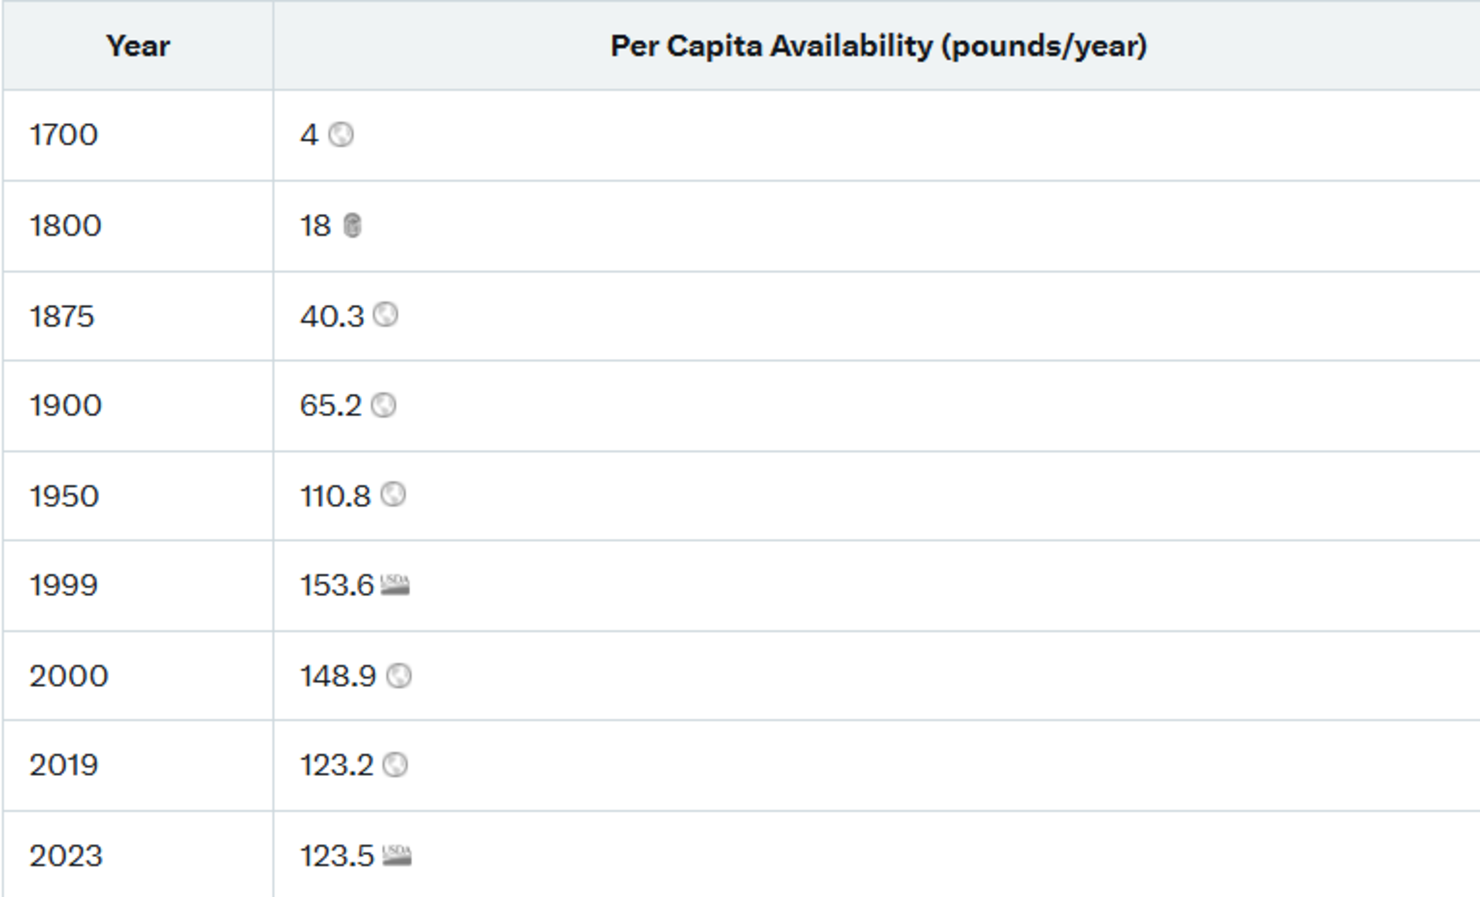1480x897 pixels.
Task: Select the Per Capita Availability column header
Action: point(878,46)
